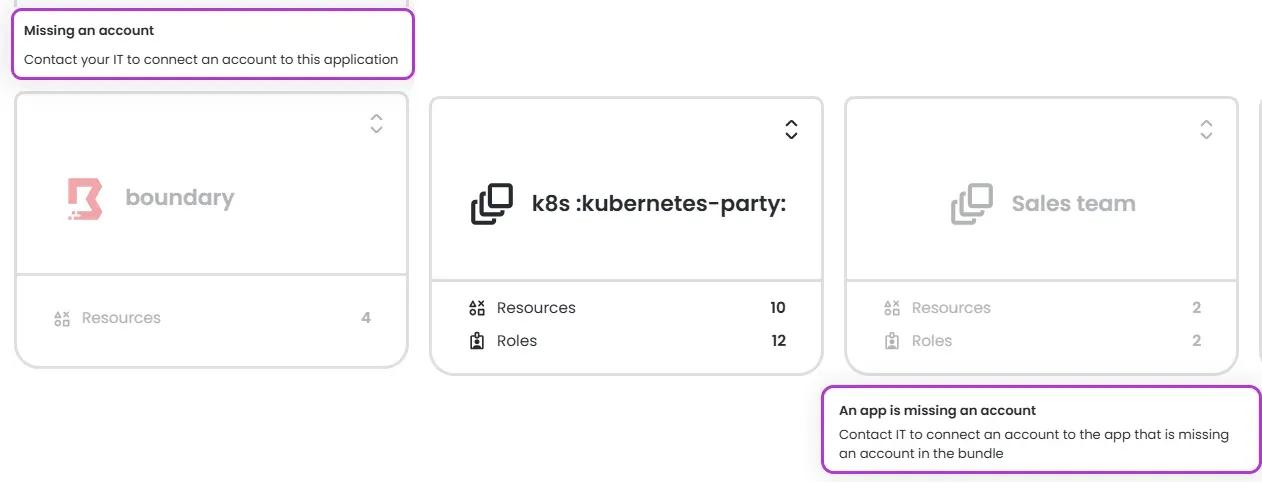
Task: Open the k8s :kubernetes-party: bundle title
Action: (659, 204)
